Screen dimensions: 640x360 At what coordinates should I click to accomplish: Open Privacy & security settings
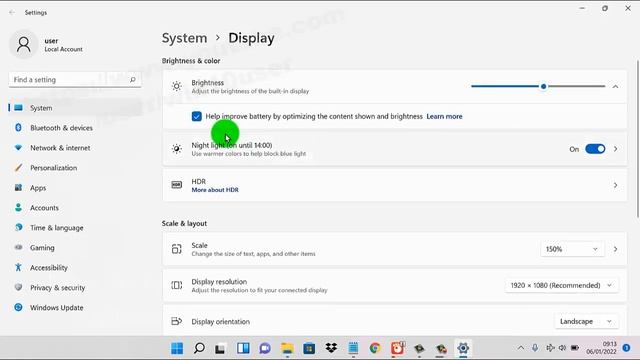76,288
